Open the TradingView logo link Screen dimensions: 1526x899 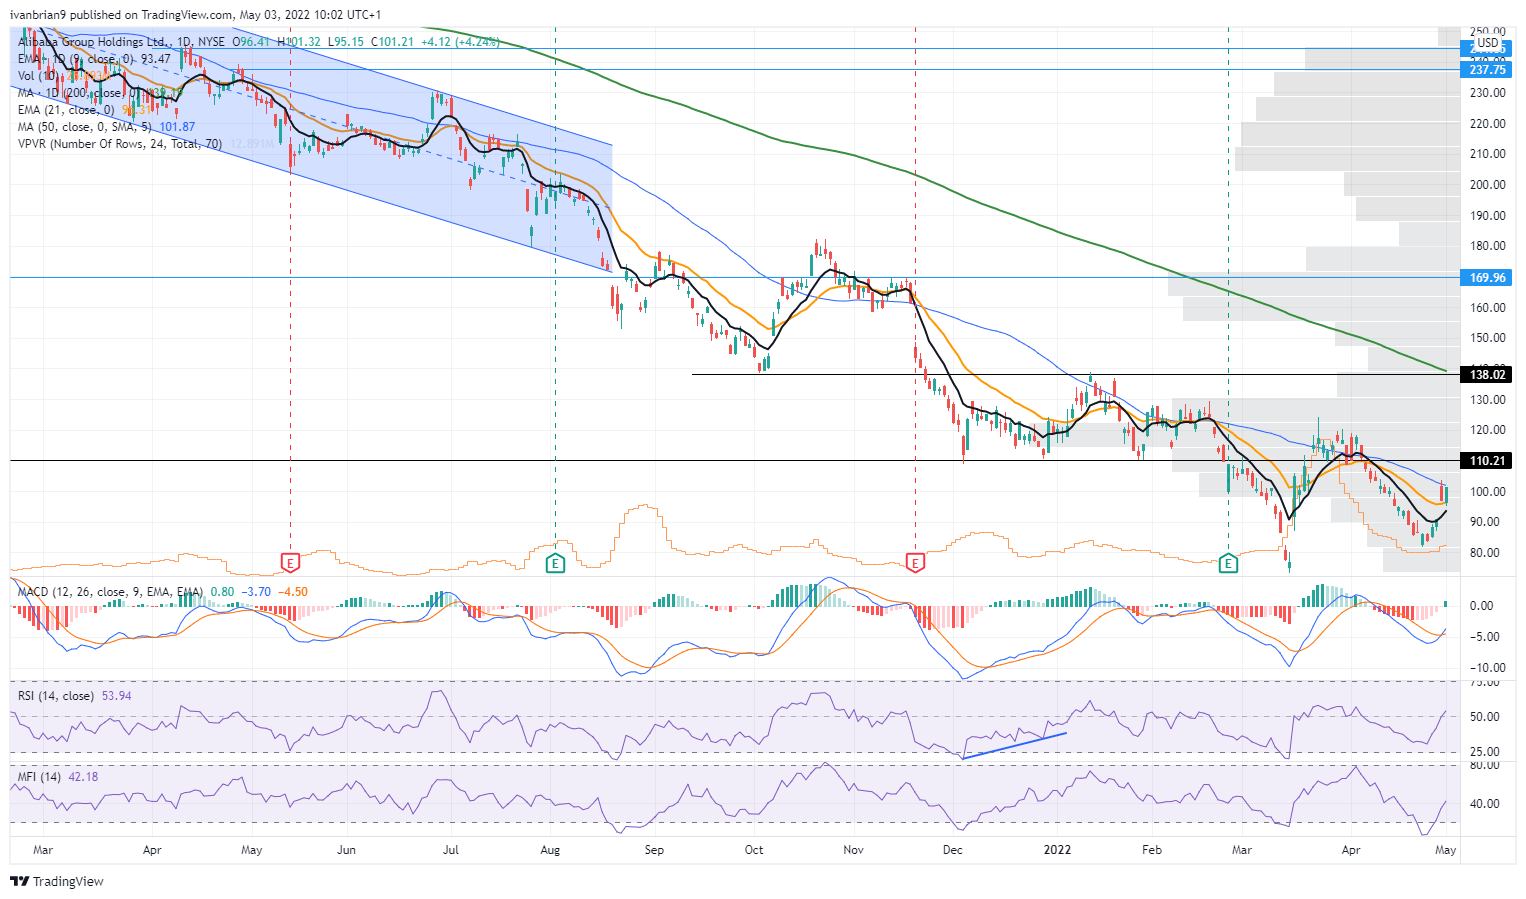click(57, 881)
